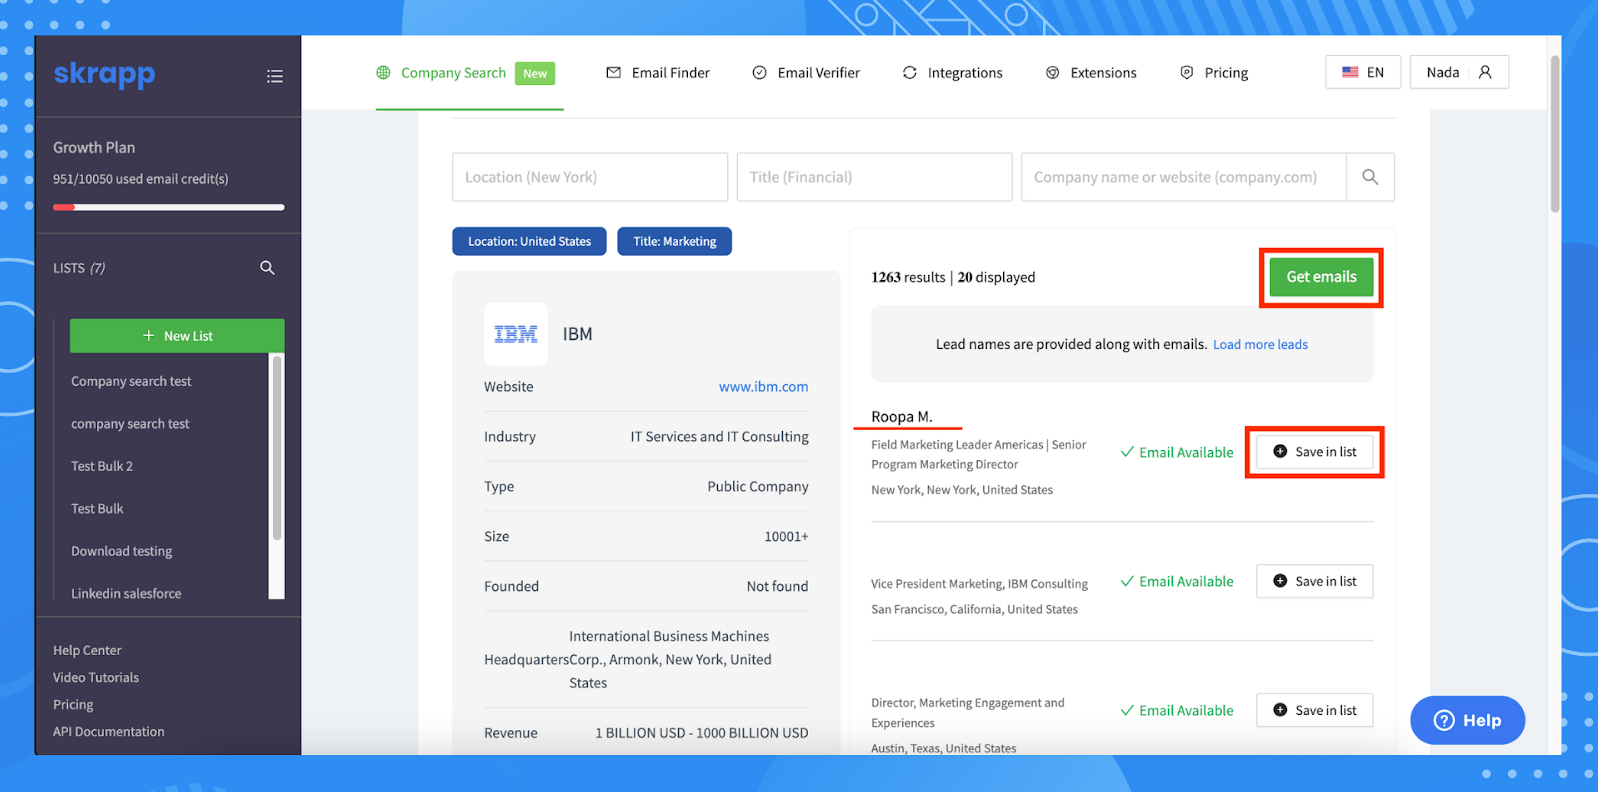Click the email credits usage progress bar
The width and height of the screenshot is (1598, 792).
coord(169,207)
